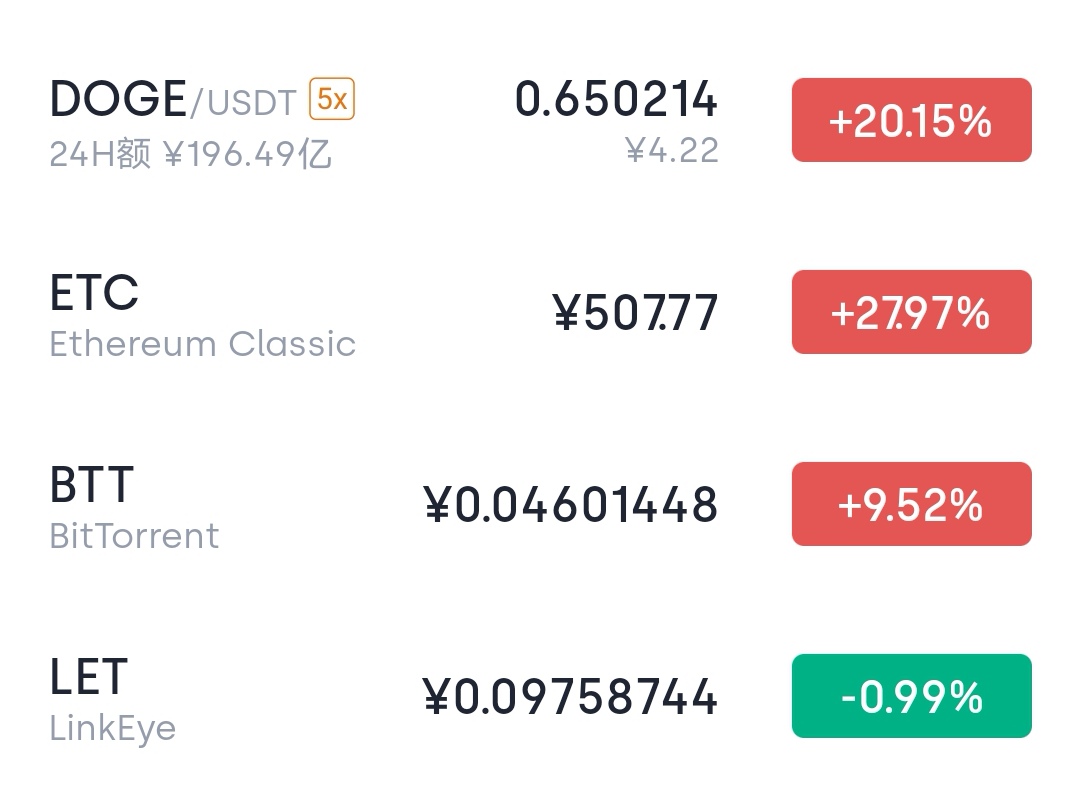Click the ETC price ¥507.77
The width and height of the screenshot is (1080, 802).
635,313
